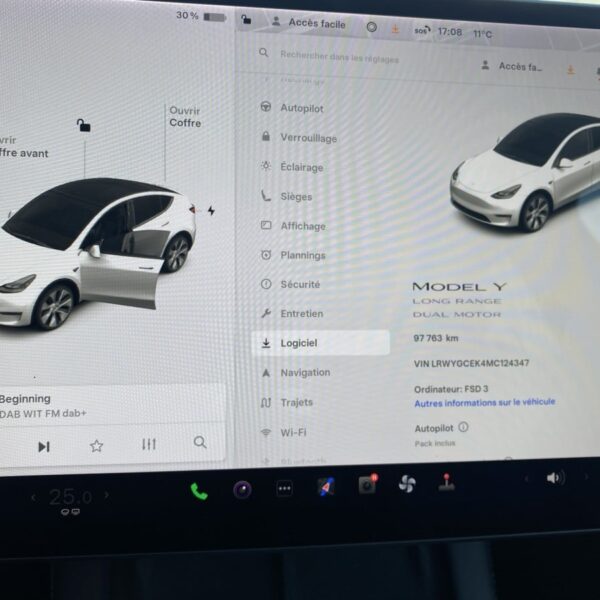
Task: Decrease volume with left arrow
Action: [x=527, y=478]
